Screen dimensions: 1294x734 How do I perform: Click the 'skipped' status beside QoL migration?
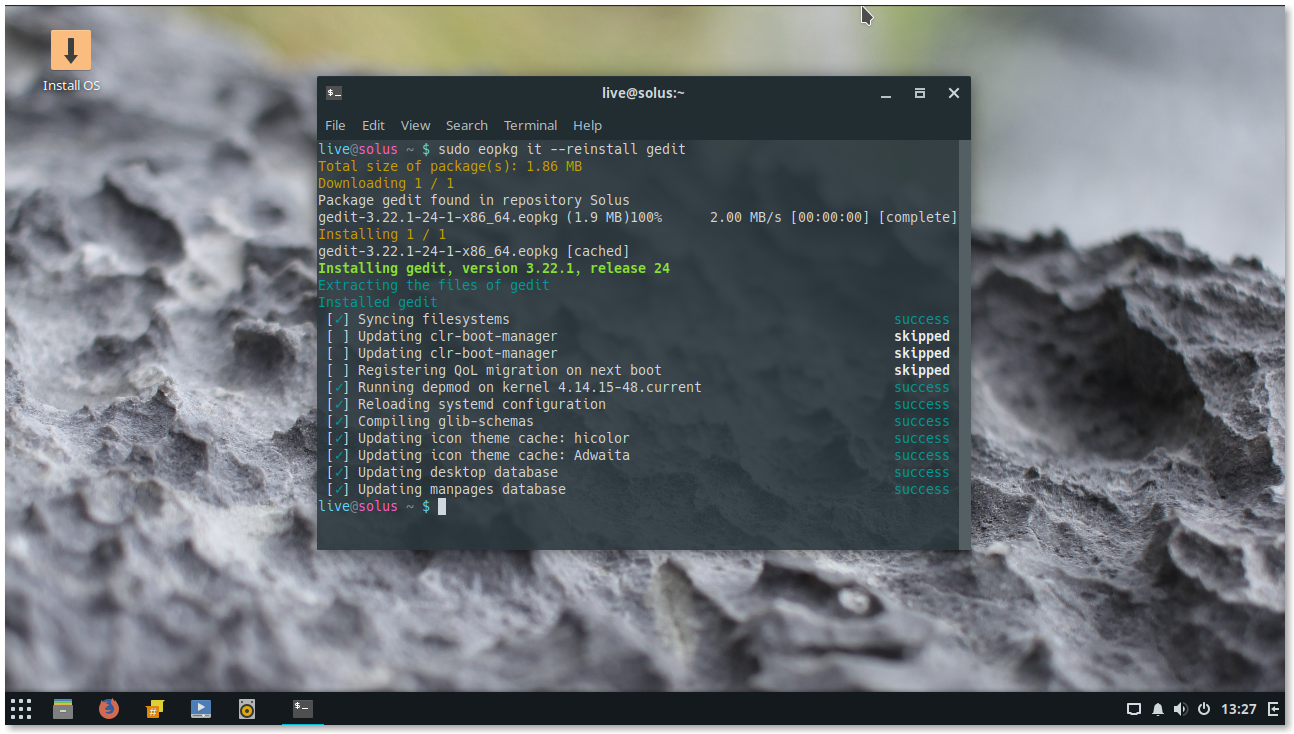922,370
